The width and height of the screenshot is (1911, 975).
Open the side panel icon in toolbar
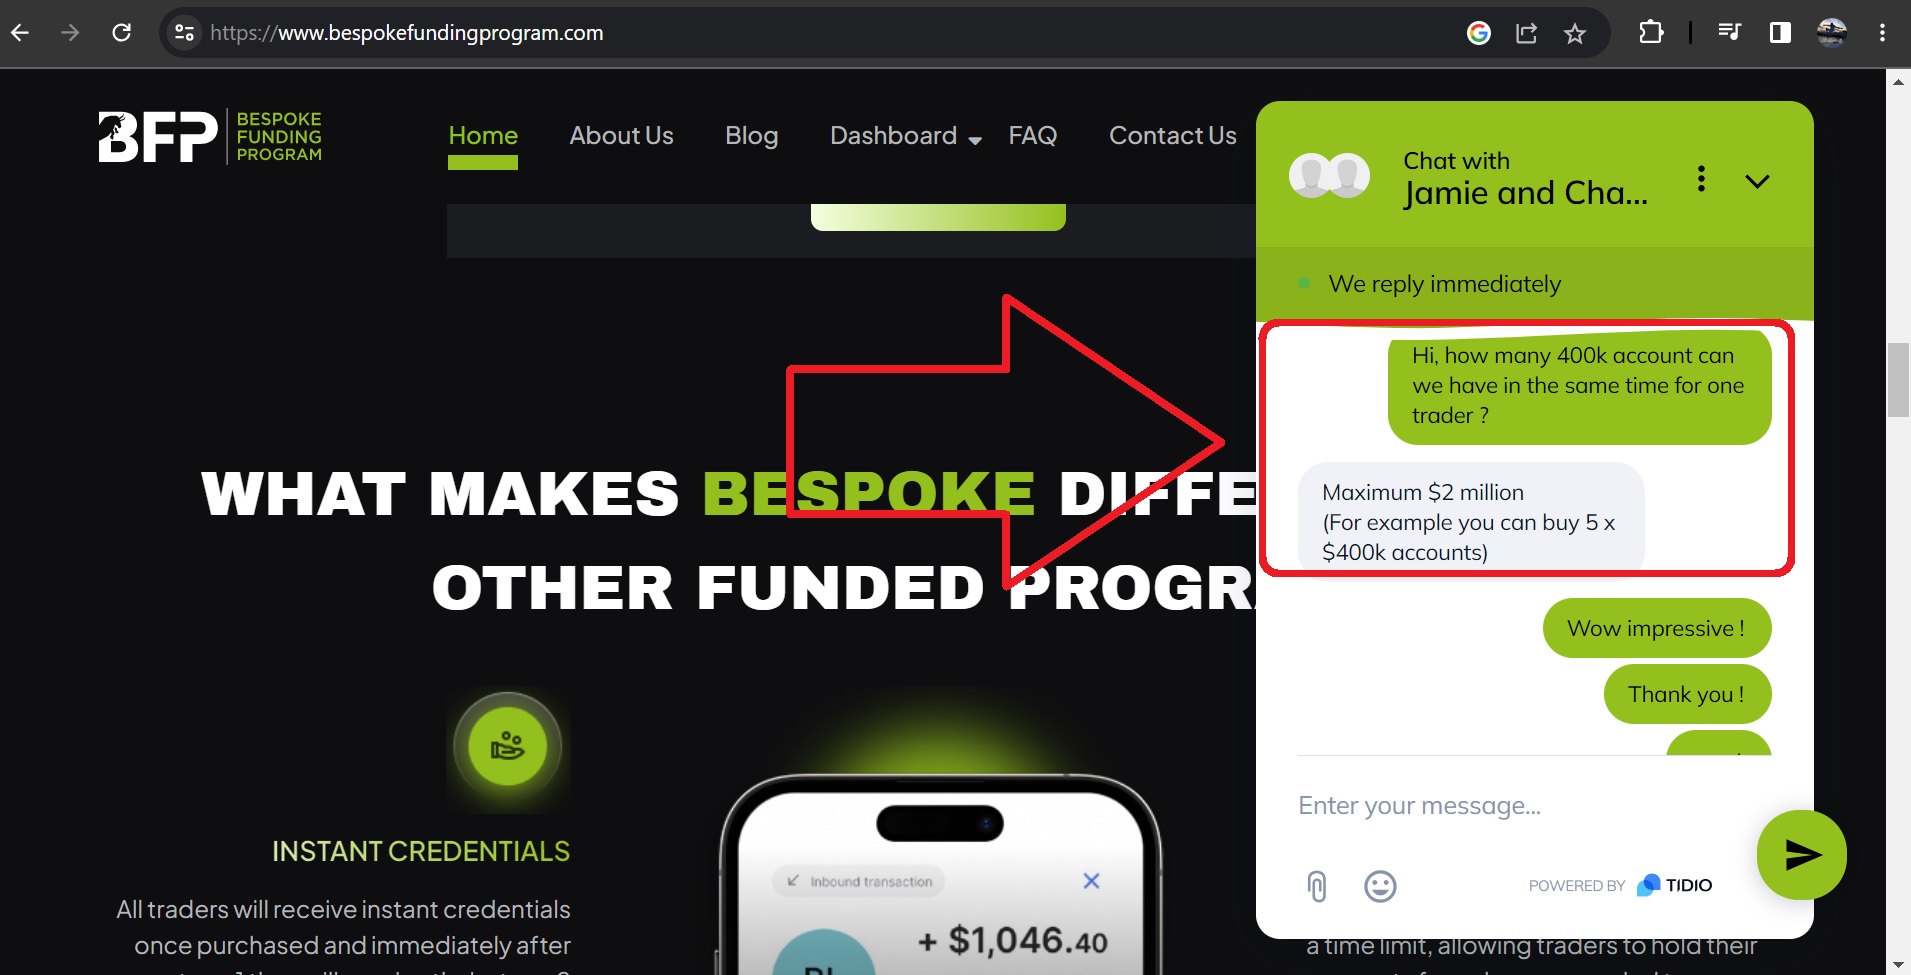1780,33
